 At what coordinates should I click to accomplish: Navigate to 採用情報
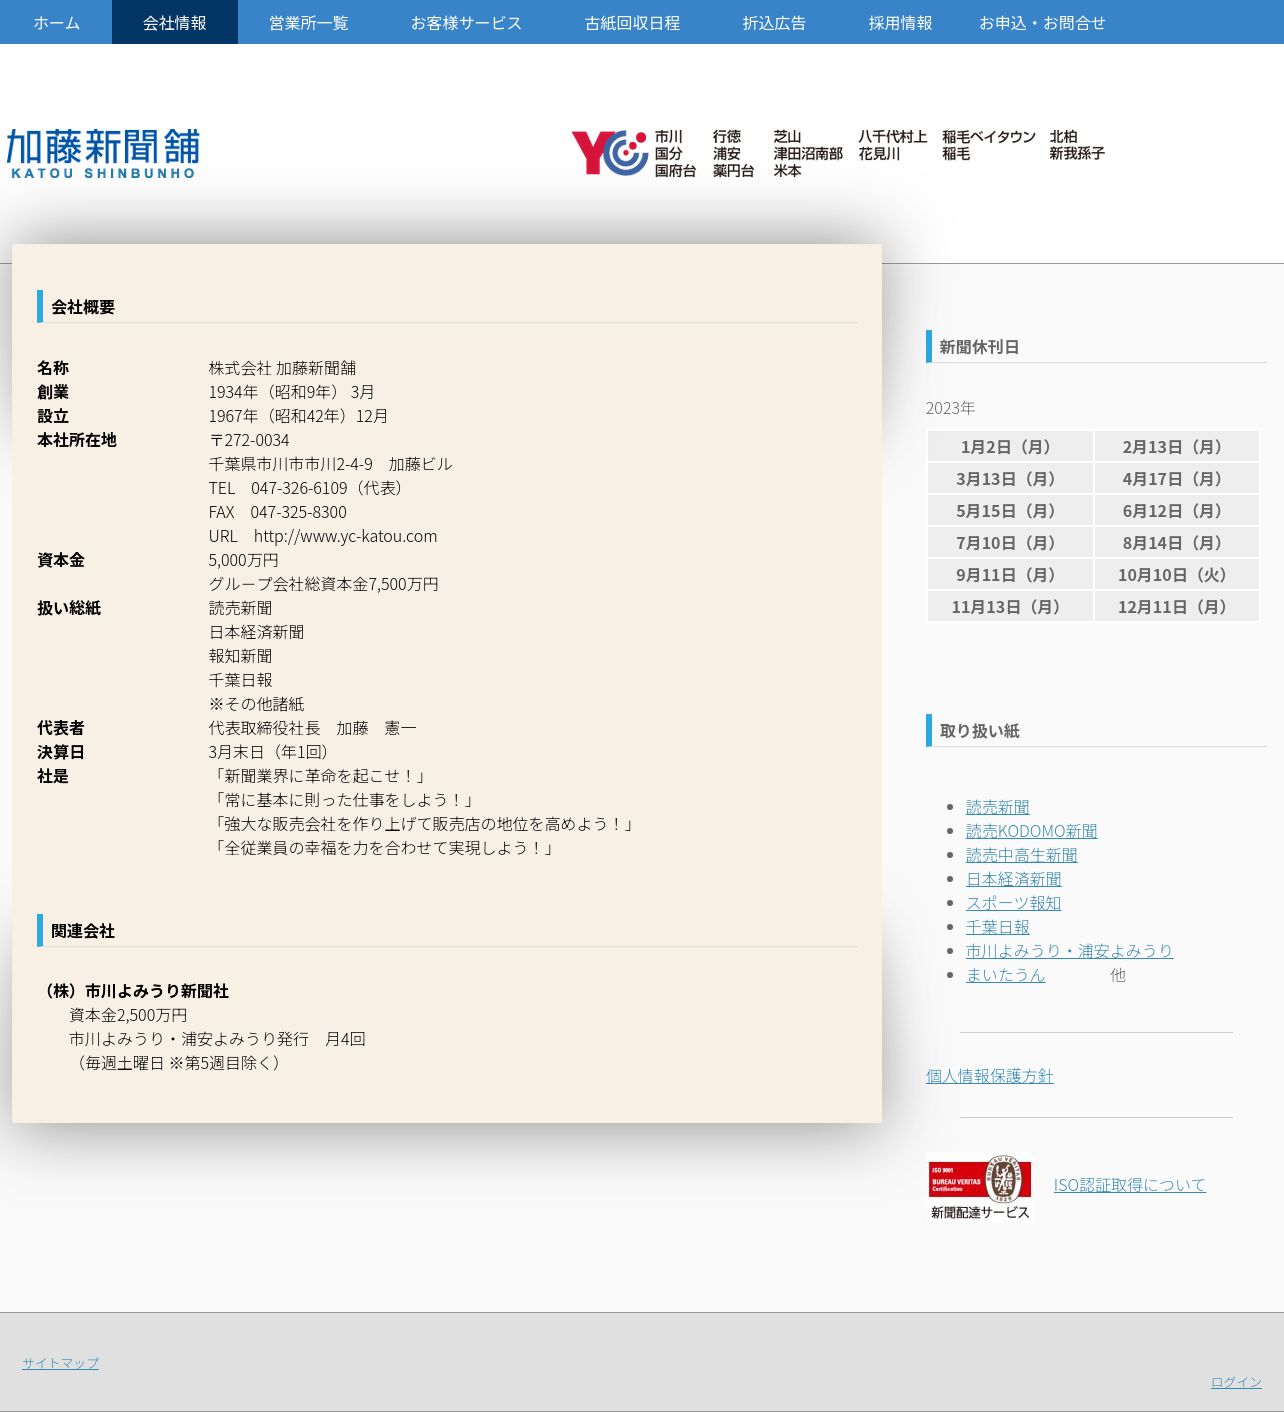(x=900, y=22)
